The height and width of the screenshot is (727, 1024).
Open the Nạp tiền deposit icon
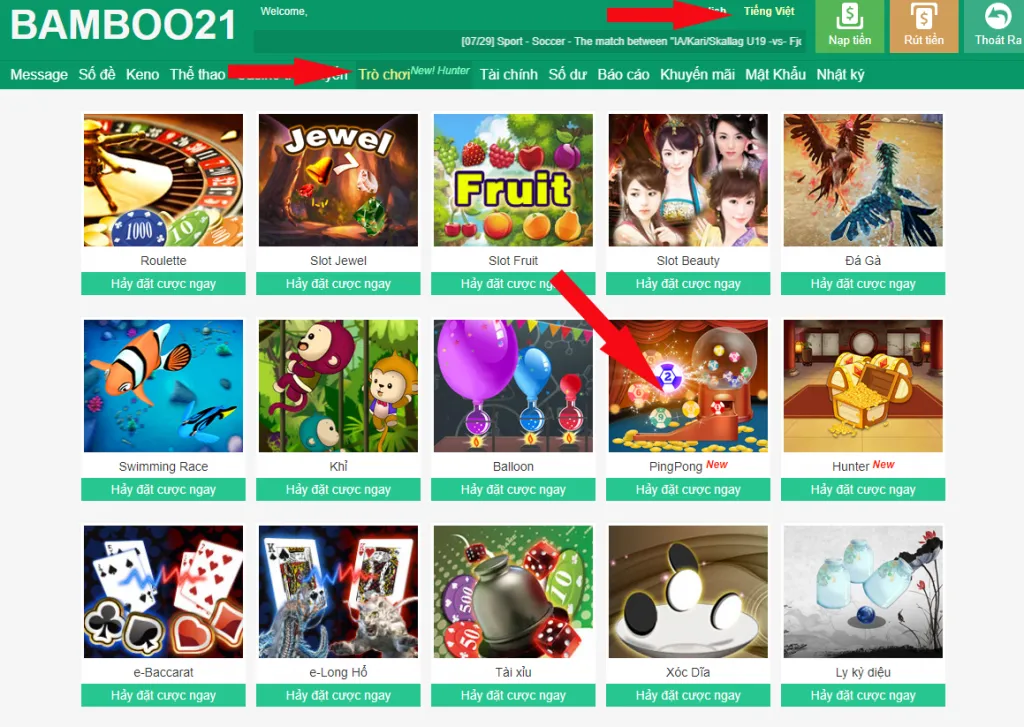point(849,26)
